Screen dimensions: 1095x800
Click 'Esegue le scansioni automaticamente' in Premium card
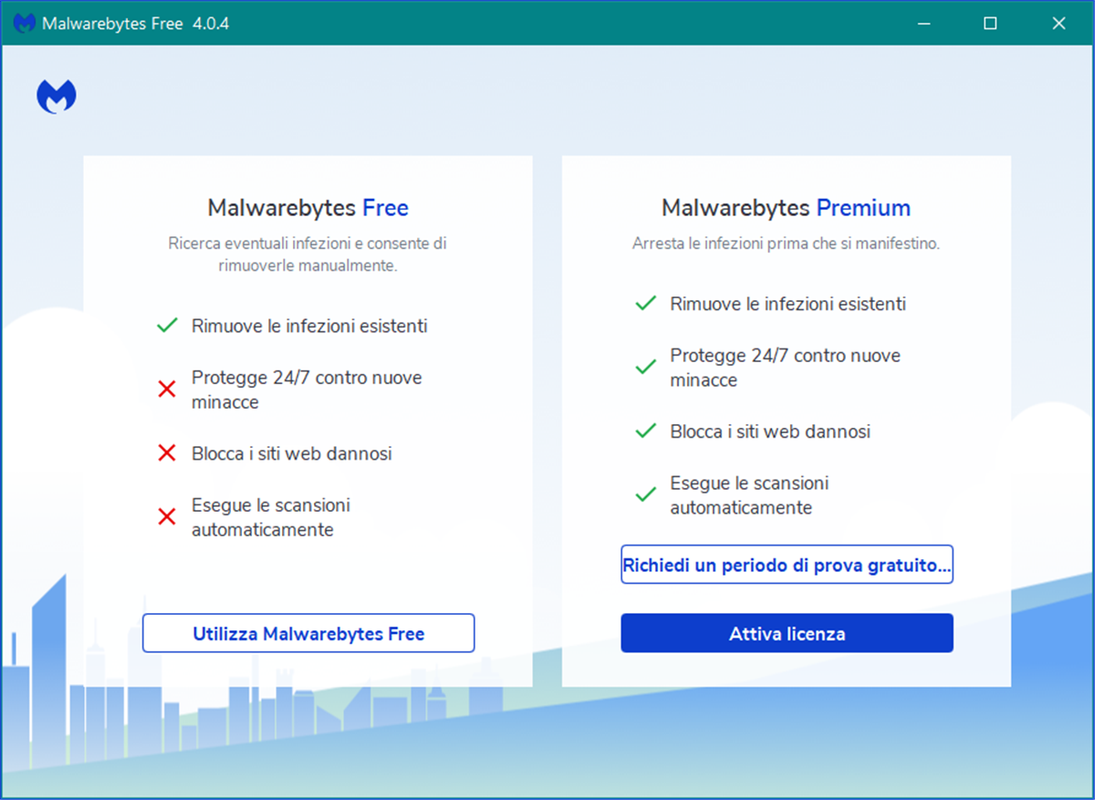click(x=749, y=495)
